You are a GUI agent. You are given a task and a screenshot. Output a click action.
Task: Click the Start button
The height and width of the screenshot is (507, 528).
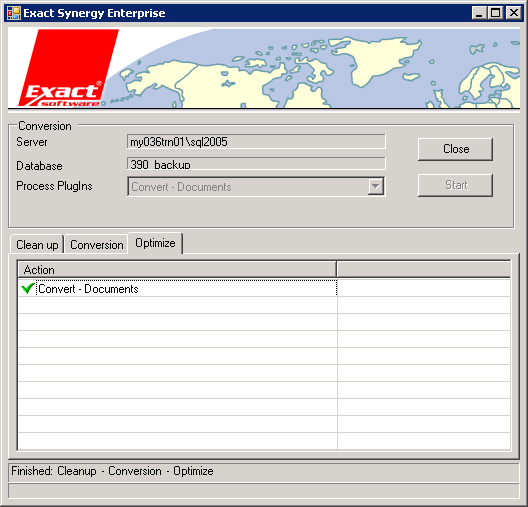tap(455, 185)
